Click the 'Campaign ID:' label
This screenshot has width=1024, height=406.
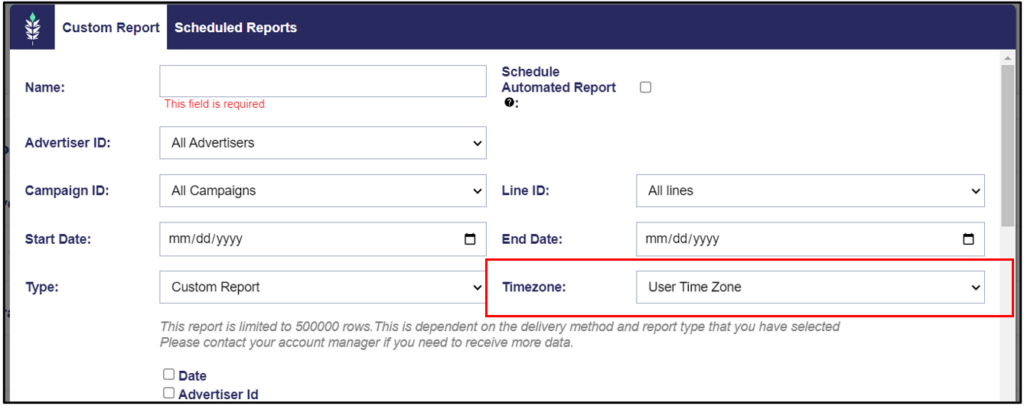(x=67, y=191)
